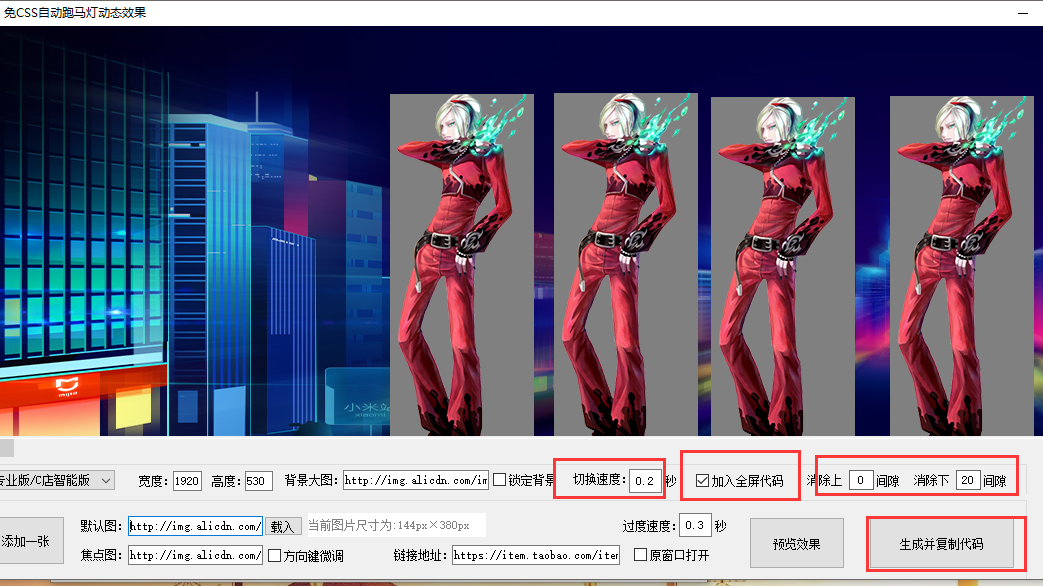Click the 高度 height field showing 530
The width and height of the screenshot is (1043, 586).
tap(259, 481)
